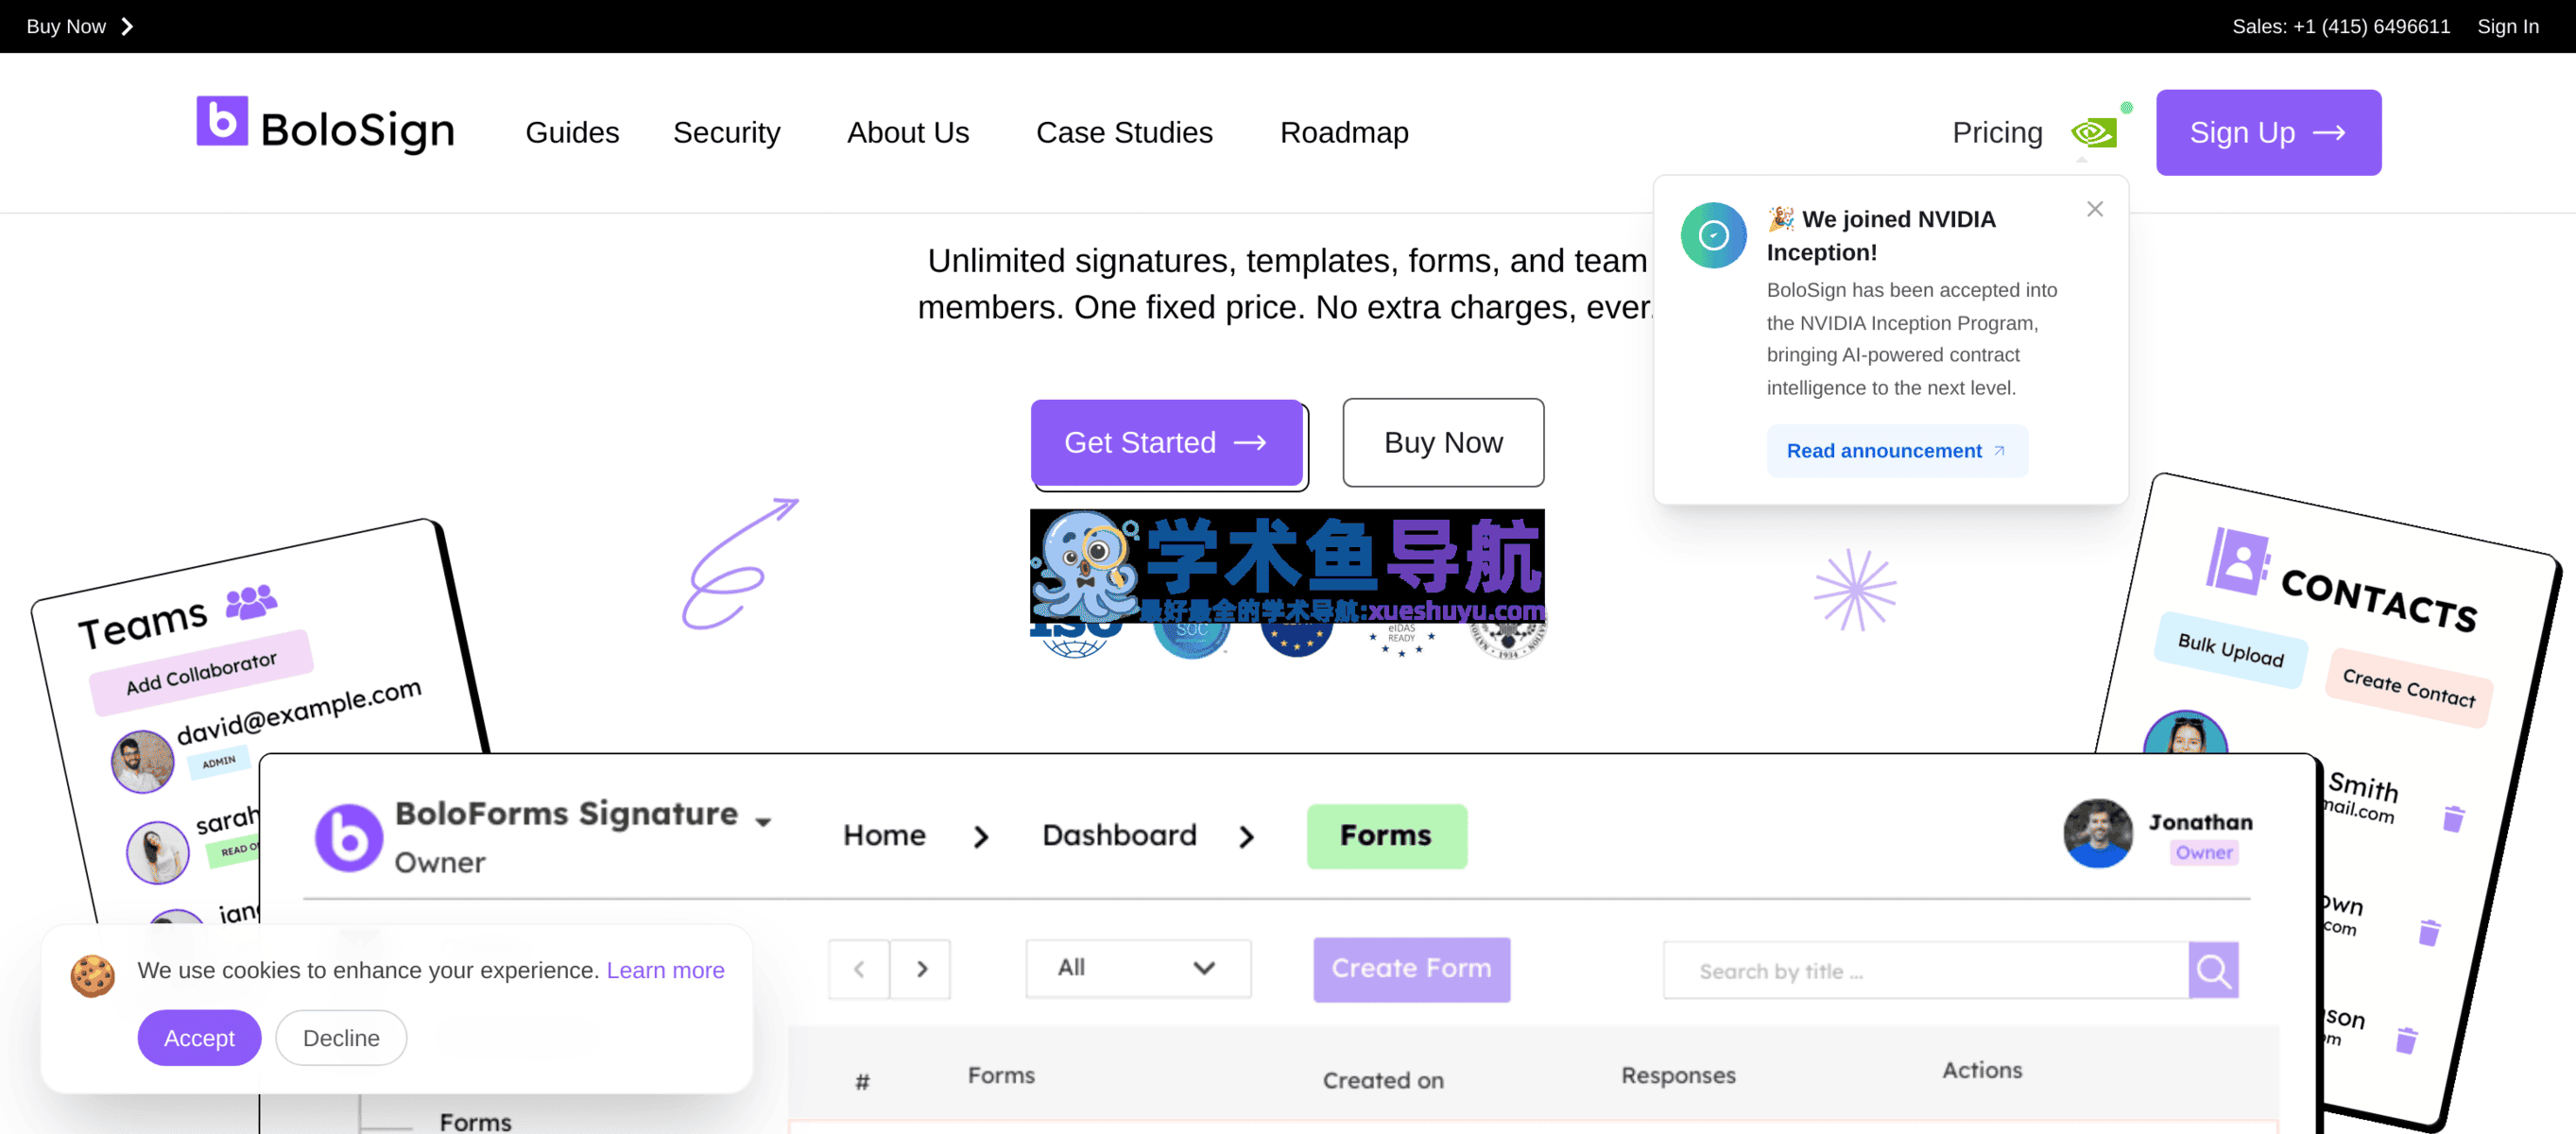Click the Created on column header
The height and width of the screenshot is (1134, 2576).
point(1383,1080)
